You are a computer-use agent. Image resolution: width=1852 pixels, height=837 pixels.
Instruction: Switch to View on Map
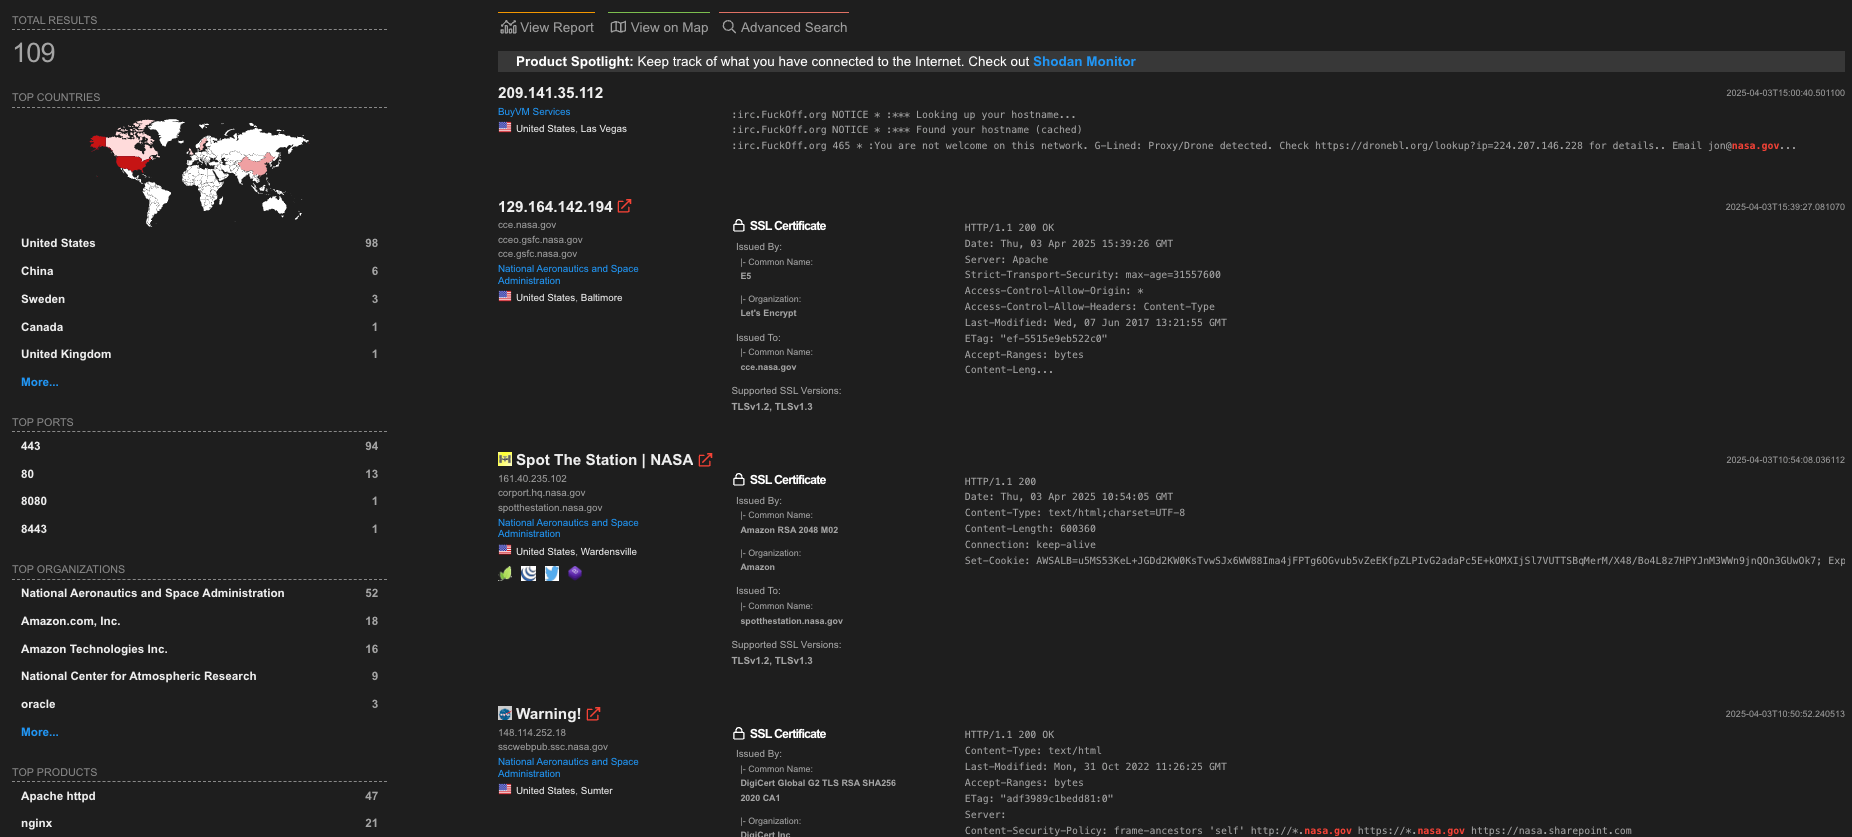coord(659,27)
